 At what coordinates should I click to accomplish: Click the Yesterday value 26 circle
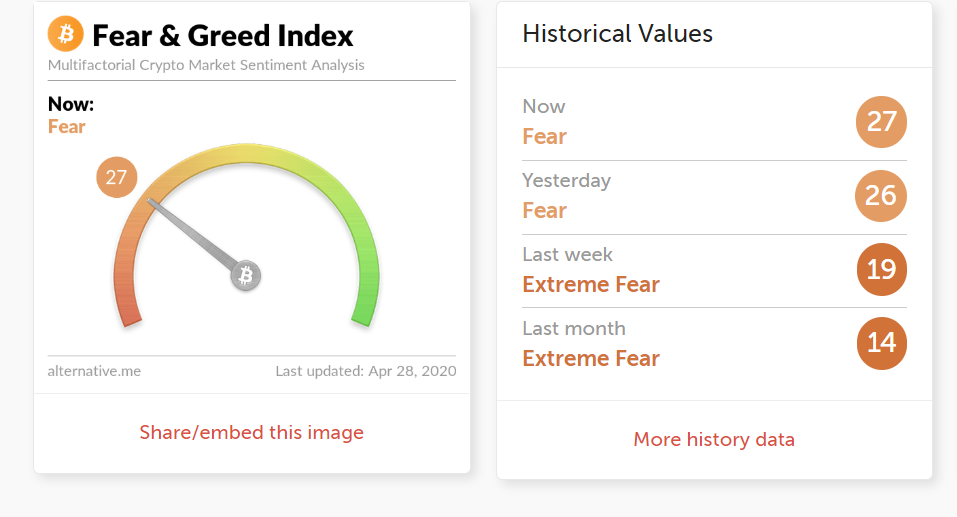pos(881,196)
